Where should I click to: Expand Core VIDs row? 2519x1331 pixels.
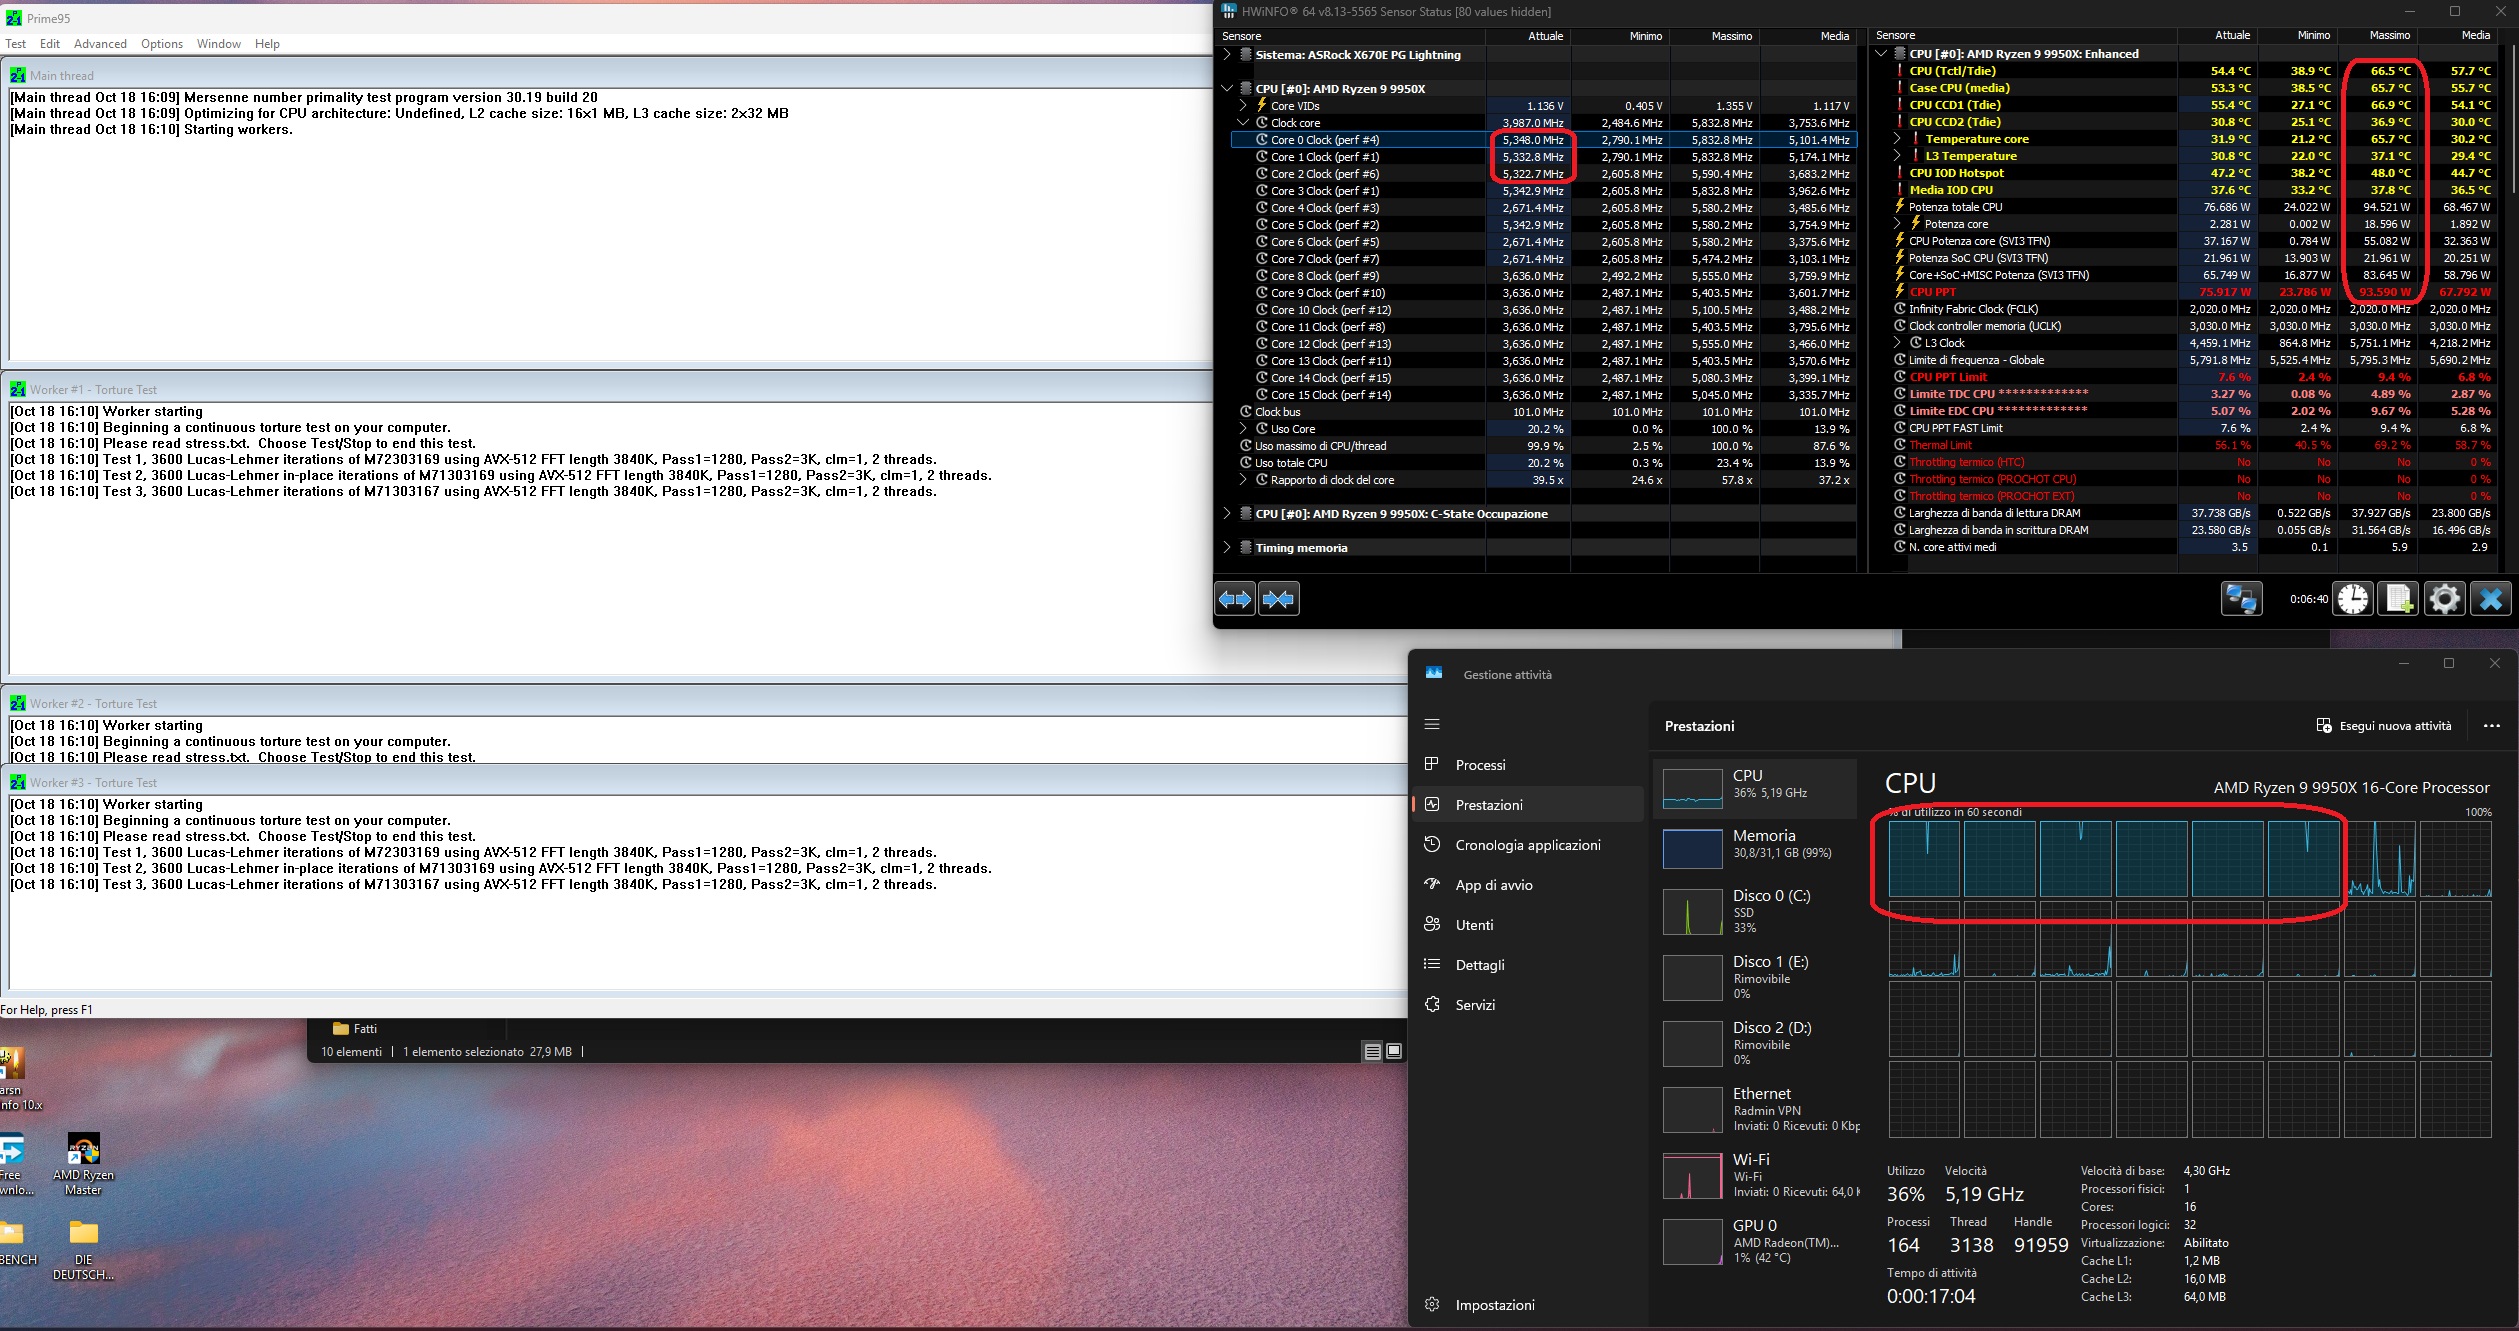tap(1243, 106)
